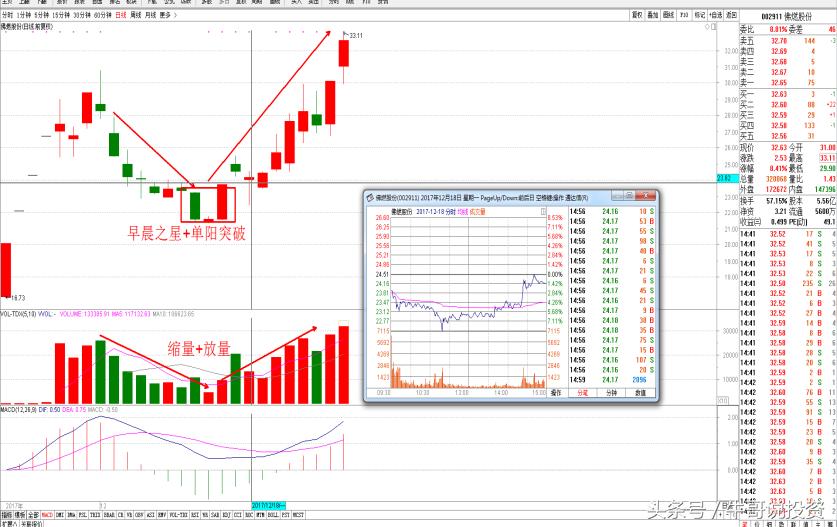Click the 换手 value 57.15%
837x527 pixels.
(777, 201)
